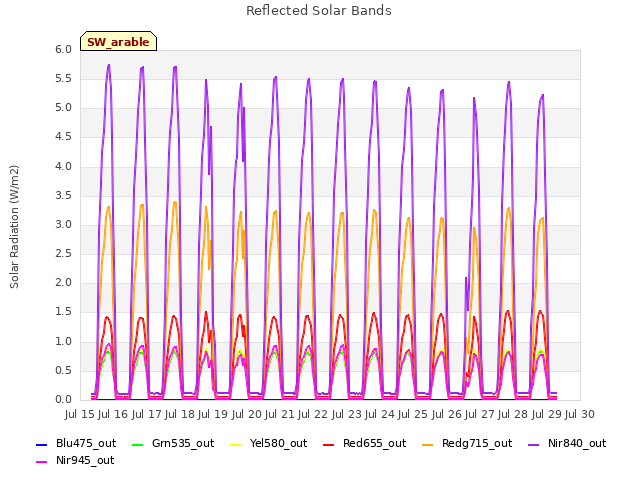Screen dimensions: 640x480
Task: Click the 6.0 y-axis tick label
Action: click(63, 50)
